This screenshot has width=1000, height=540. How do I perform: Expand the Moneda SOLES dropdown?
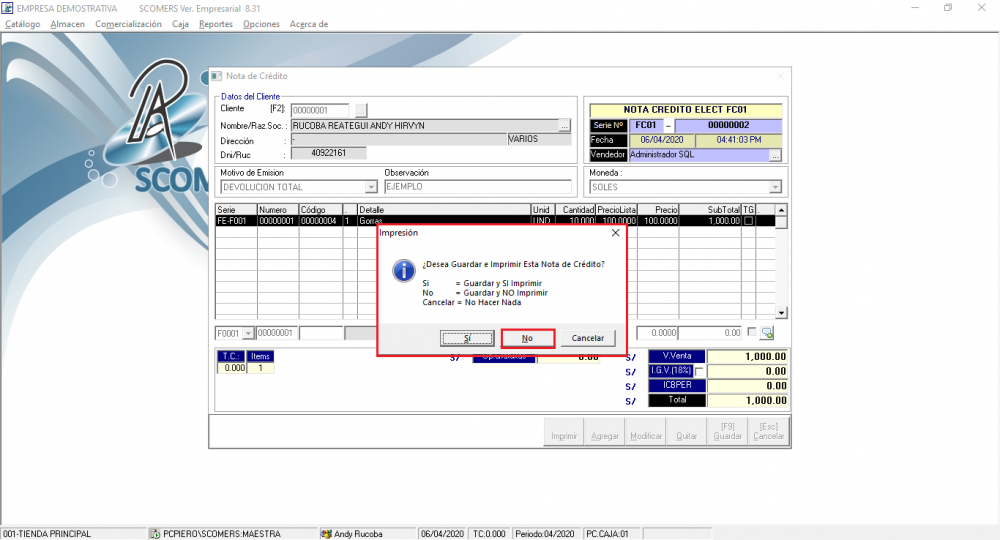[775, 187]
